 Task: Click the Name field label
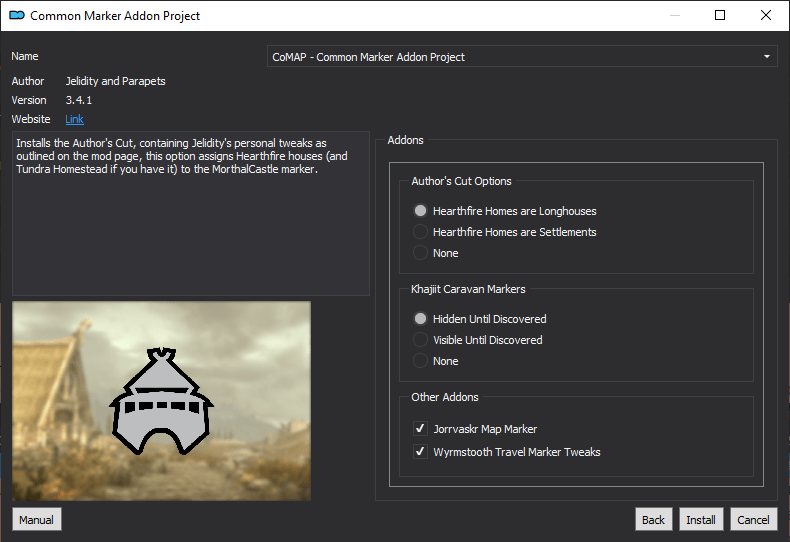coord(25,56)
